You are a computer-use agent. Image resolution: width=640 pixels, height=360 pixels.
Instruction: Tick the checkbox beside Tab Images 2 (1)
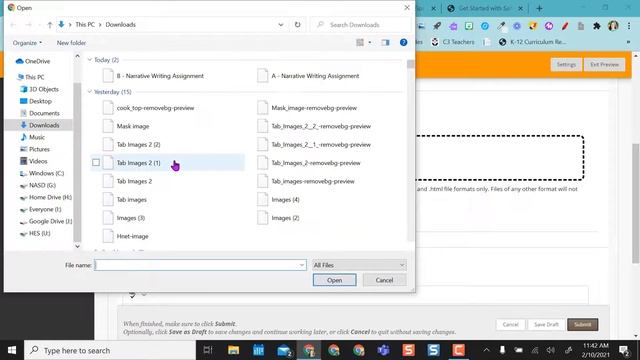click(x=96, y=163)
